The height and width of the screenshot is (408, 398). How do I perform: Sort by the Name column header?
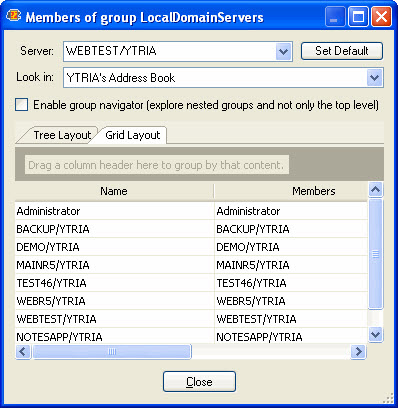pos(114,191)
